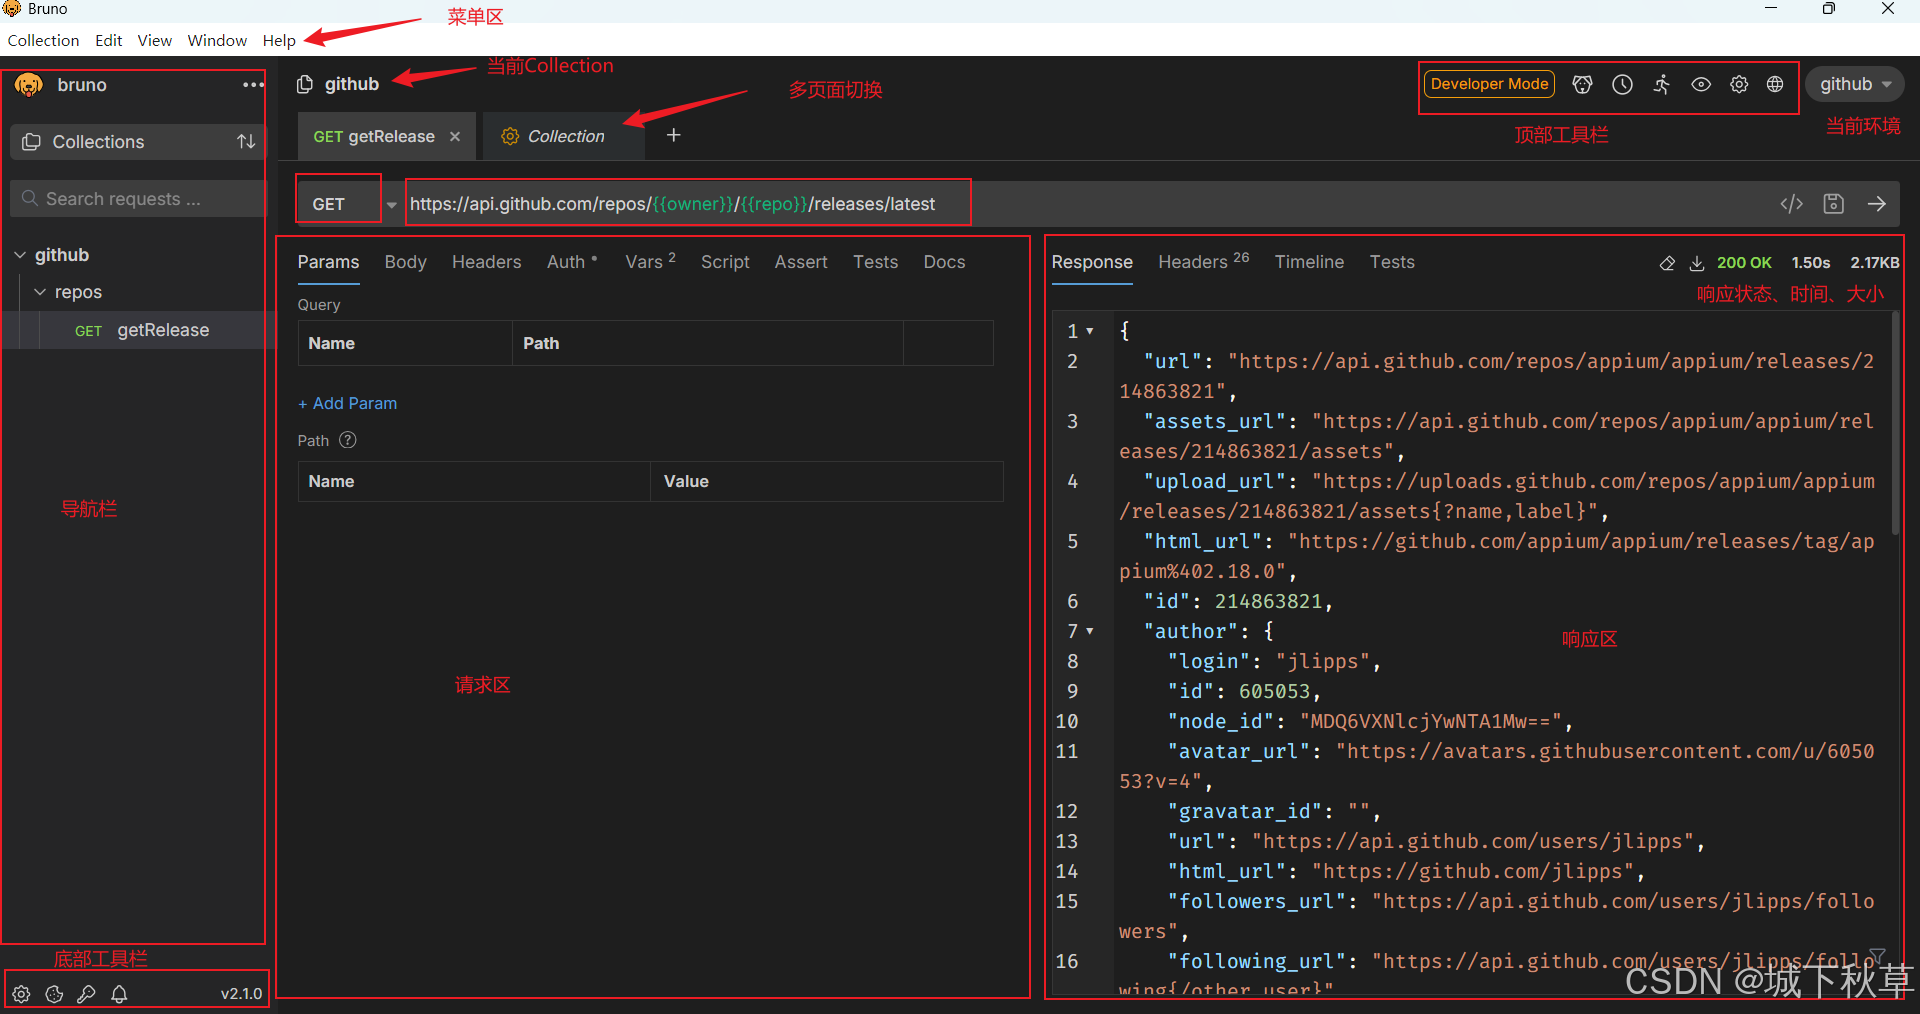Switch to the Script tab

pos(725,262)
